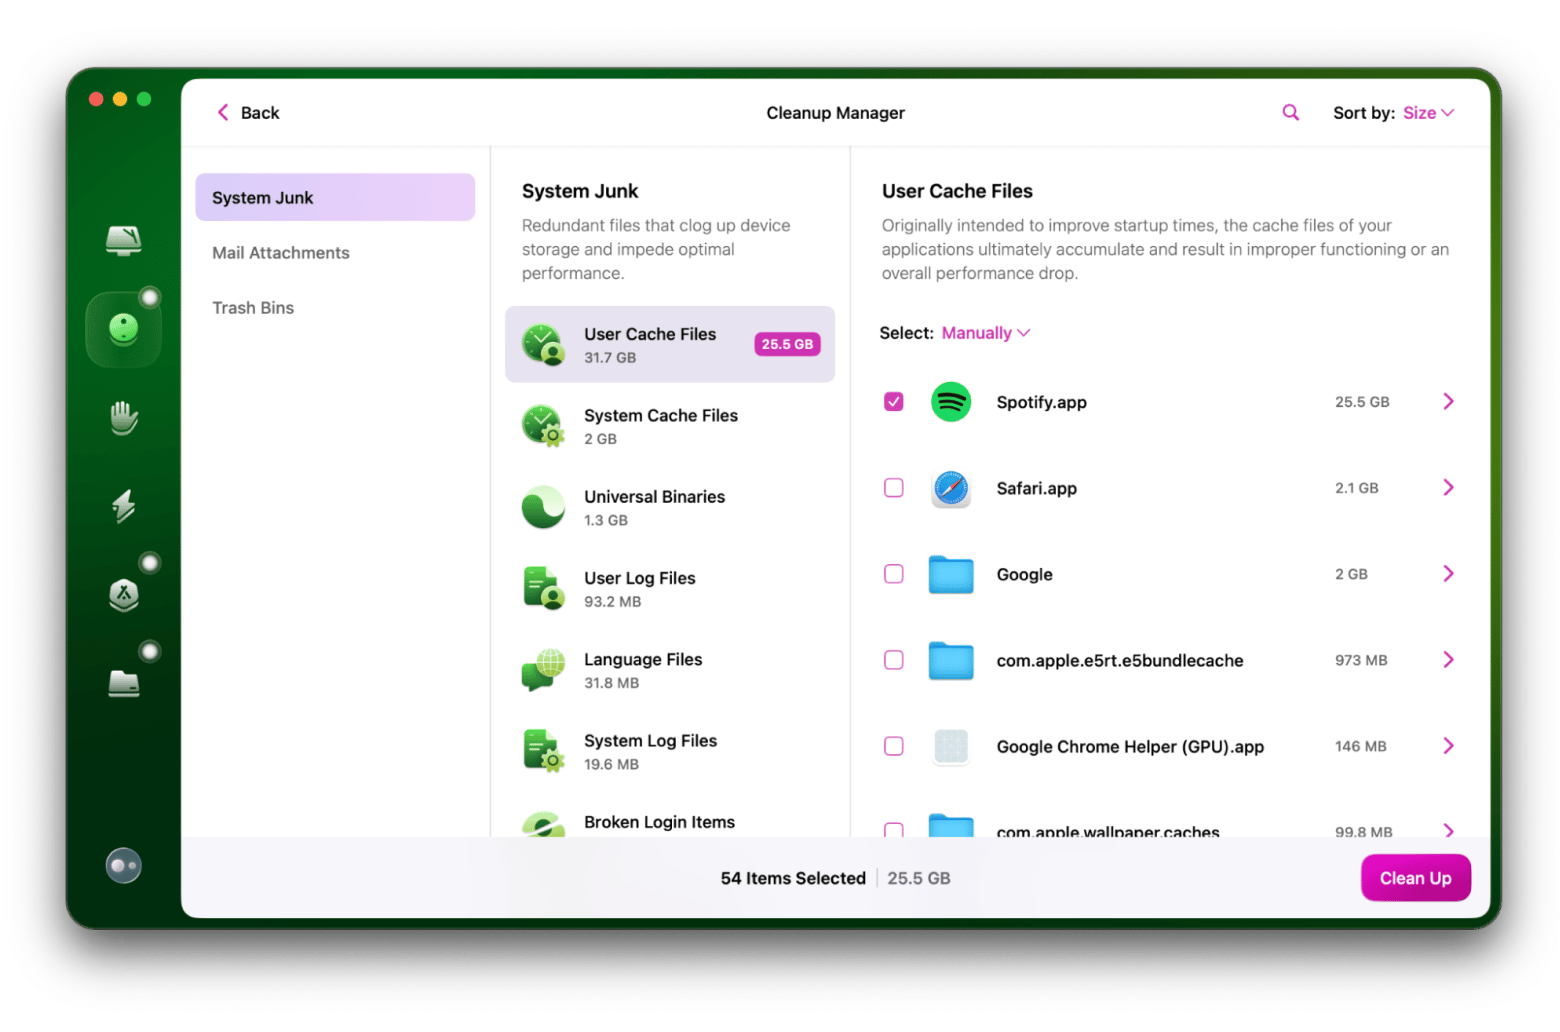Select the Cleanup sidebar icon with green ball
The image size is (1560, 1032).
point(123,329)
